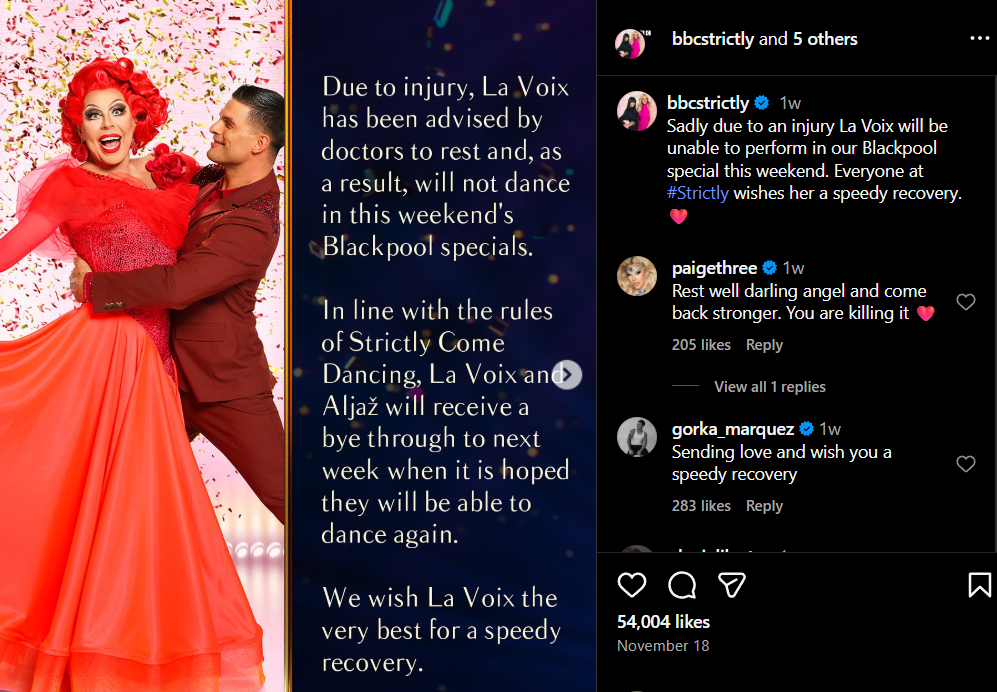Screen dimensions: 997x692
Task: Open comment box via speech bubble icon
Action: click(682, 585)
